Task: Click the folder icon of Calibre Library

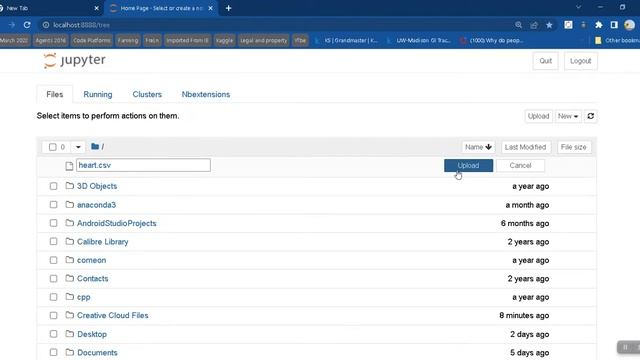Action: (x=70, y=241)
